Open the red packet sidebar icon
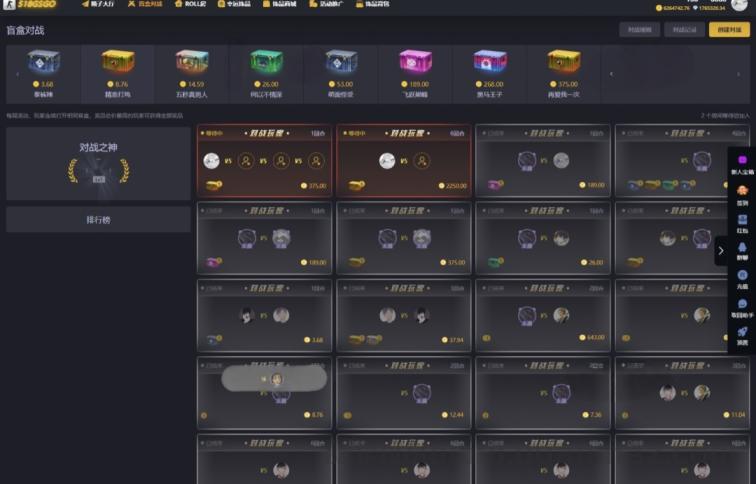Screen dimensions: 756x484 [742, 224]
